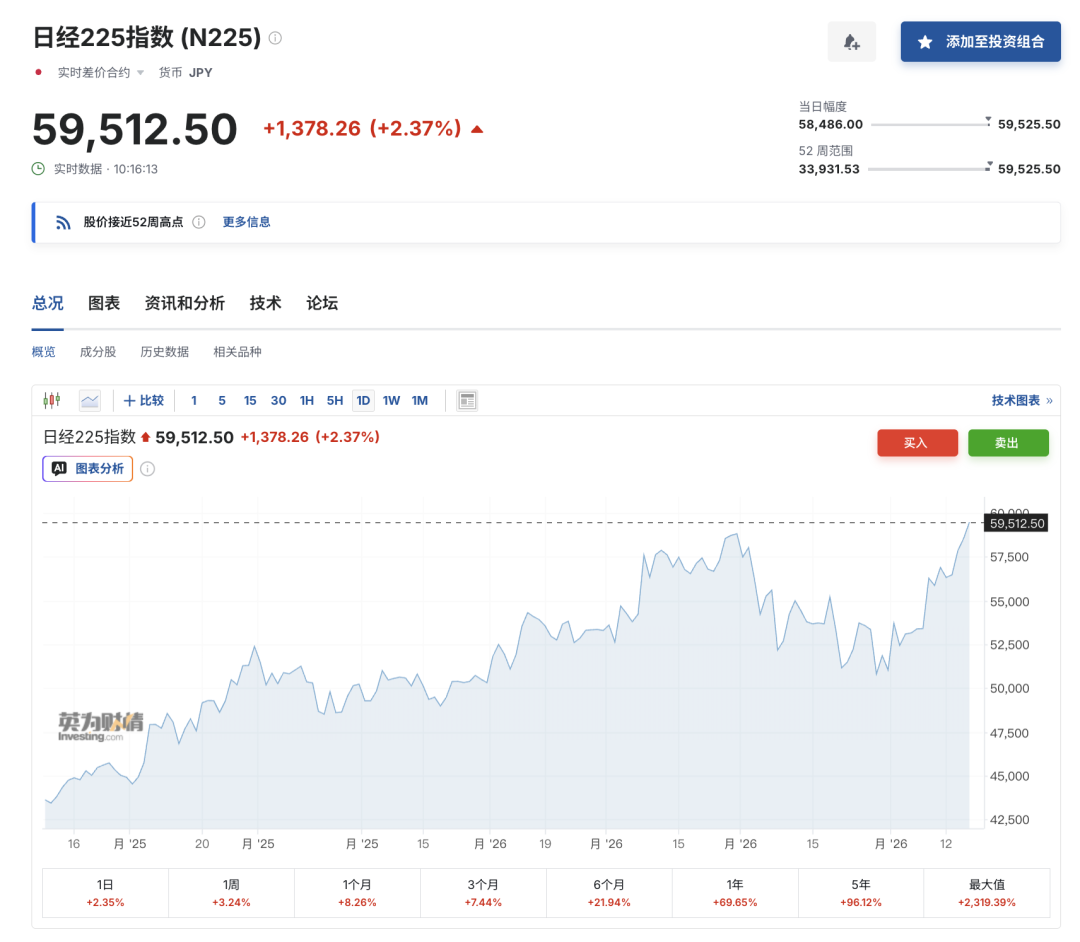
Task: Click the 52 周范围 range slider
Action: (928, 169)
